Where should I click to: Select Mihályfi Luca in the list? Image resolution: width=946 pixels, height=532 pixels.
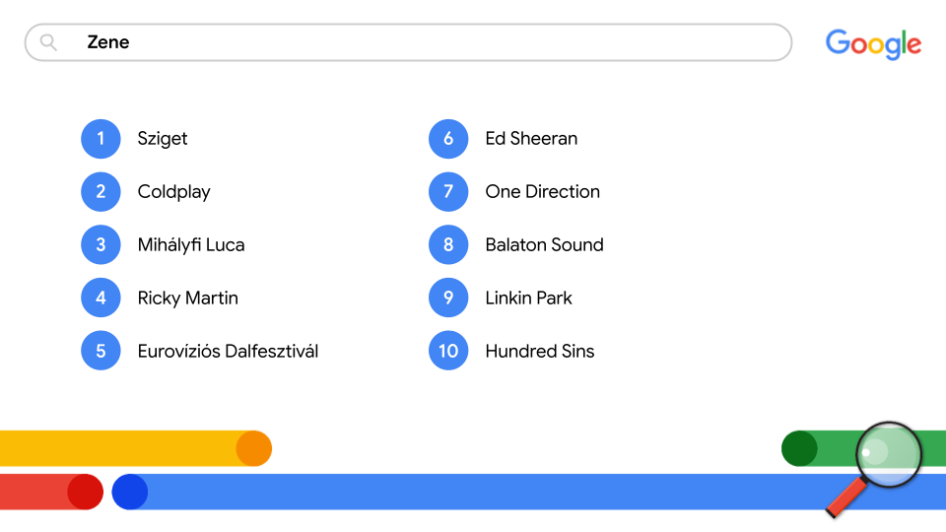point(191,245)
